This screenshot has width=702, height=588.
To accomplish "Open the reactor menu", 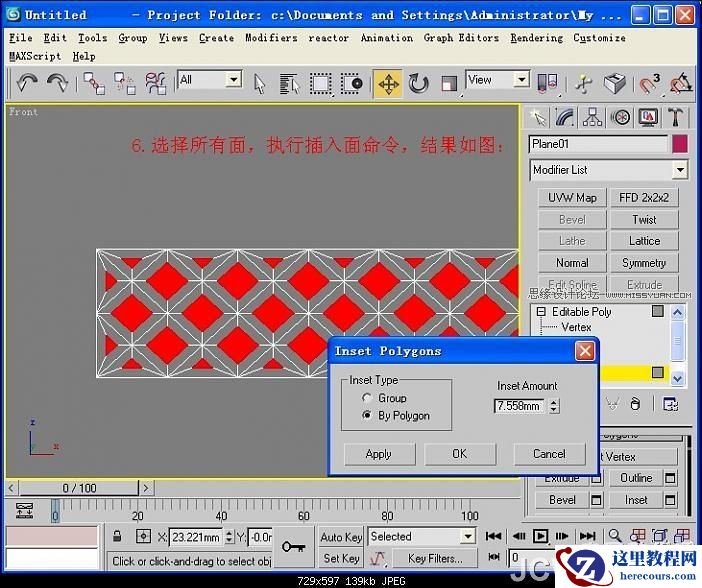I will [x=329, y=38].
